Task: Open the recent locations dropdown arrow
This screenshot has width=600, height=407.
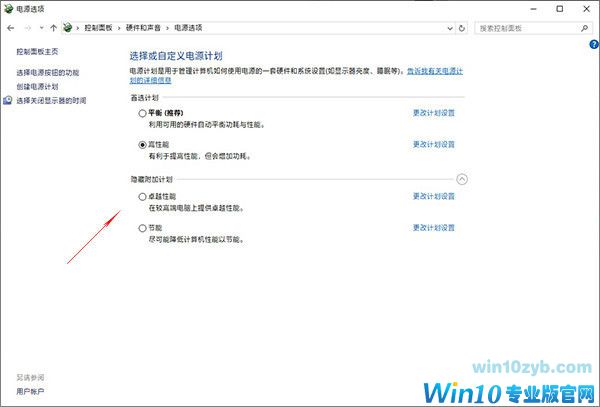Action: 41,28
